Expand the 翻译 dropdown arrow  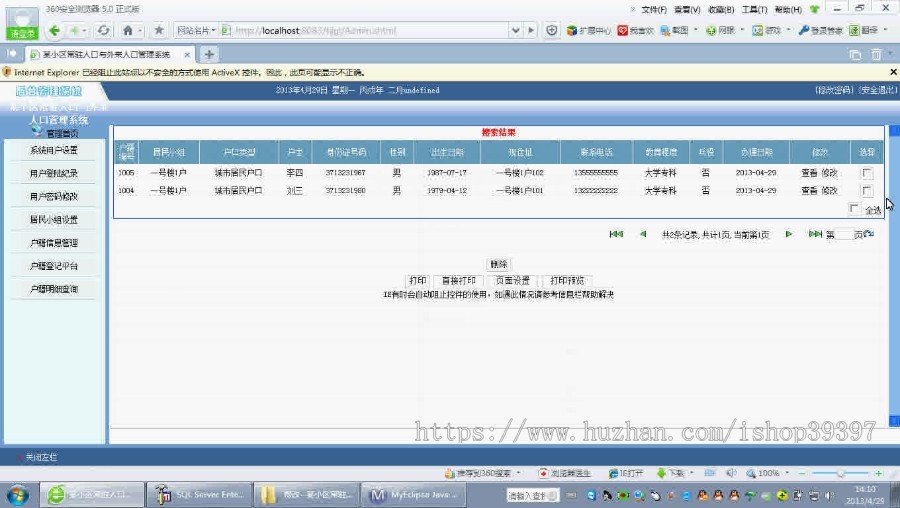click(x=886, y=30)
